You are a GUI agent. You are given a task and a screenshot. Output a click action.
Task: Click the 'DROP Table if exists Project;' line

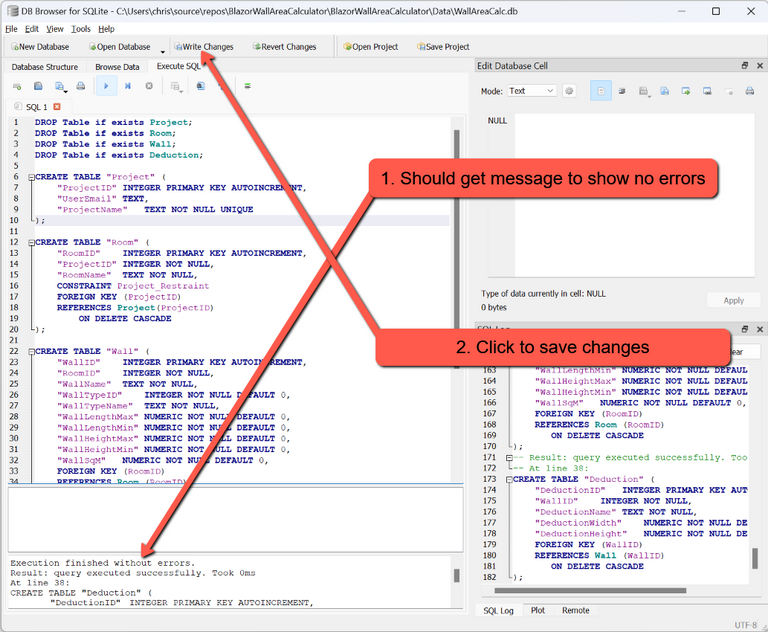coord(113,122)
